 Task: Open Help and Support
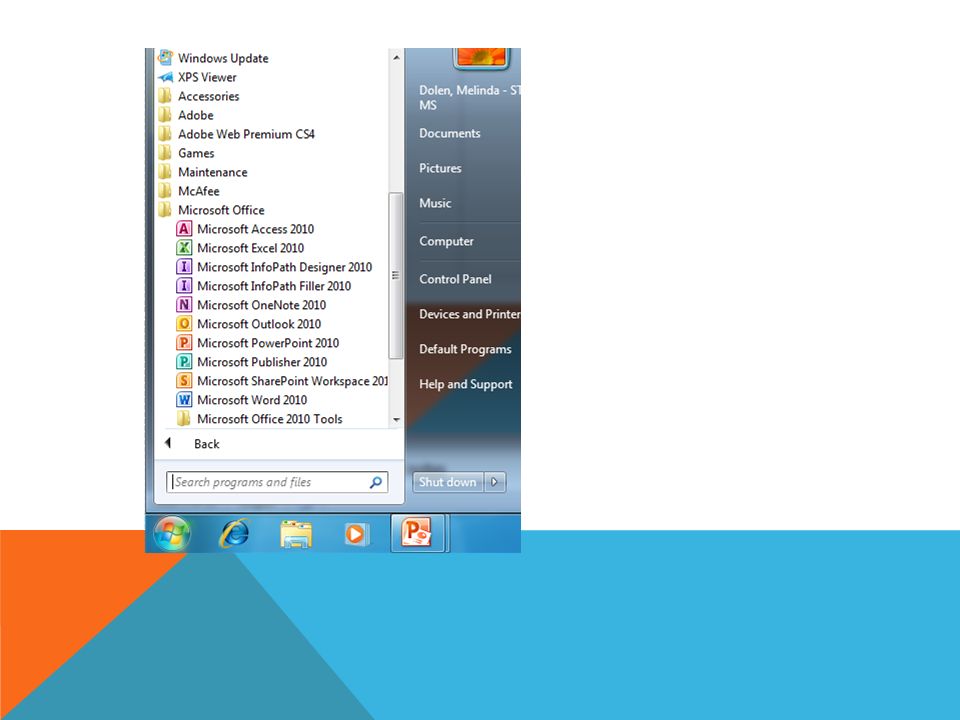click(466, 384)
